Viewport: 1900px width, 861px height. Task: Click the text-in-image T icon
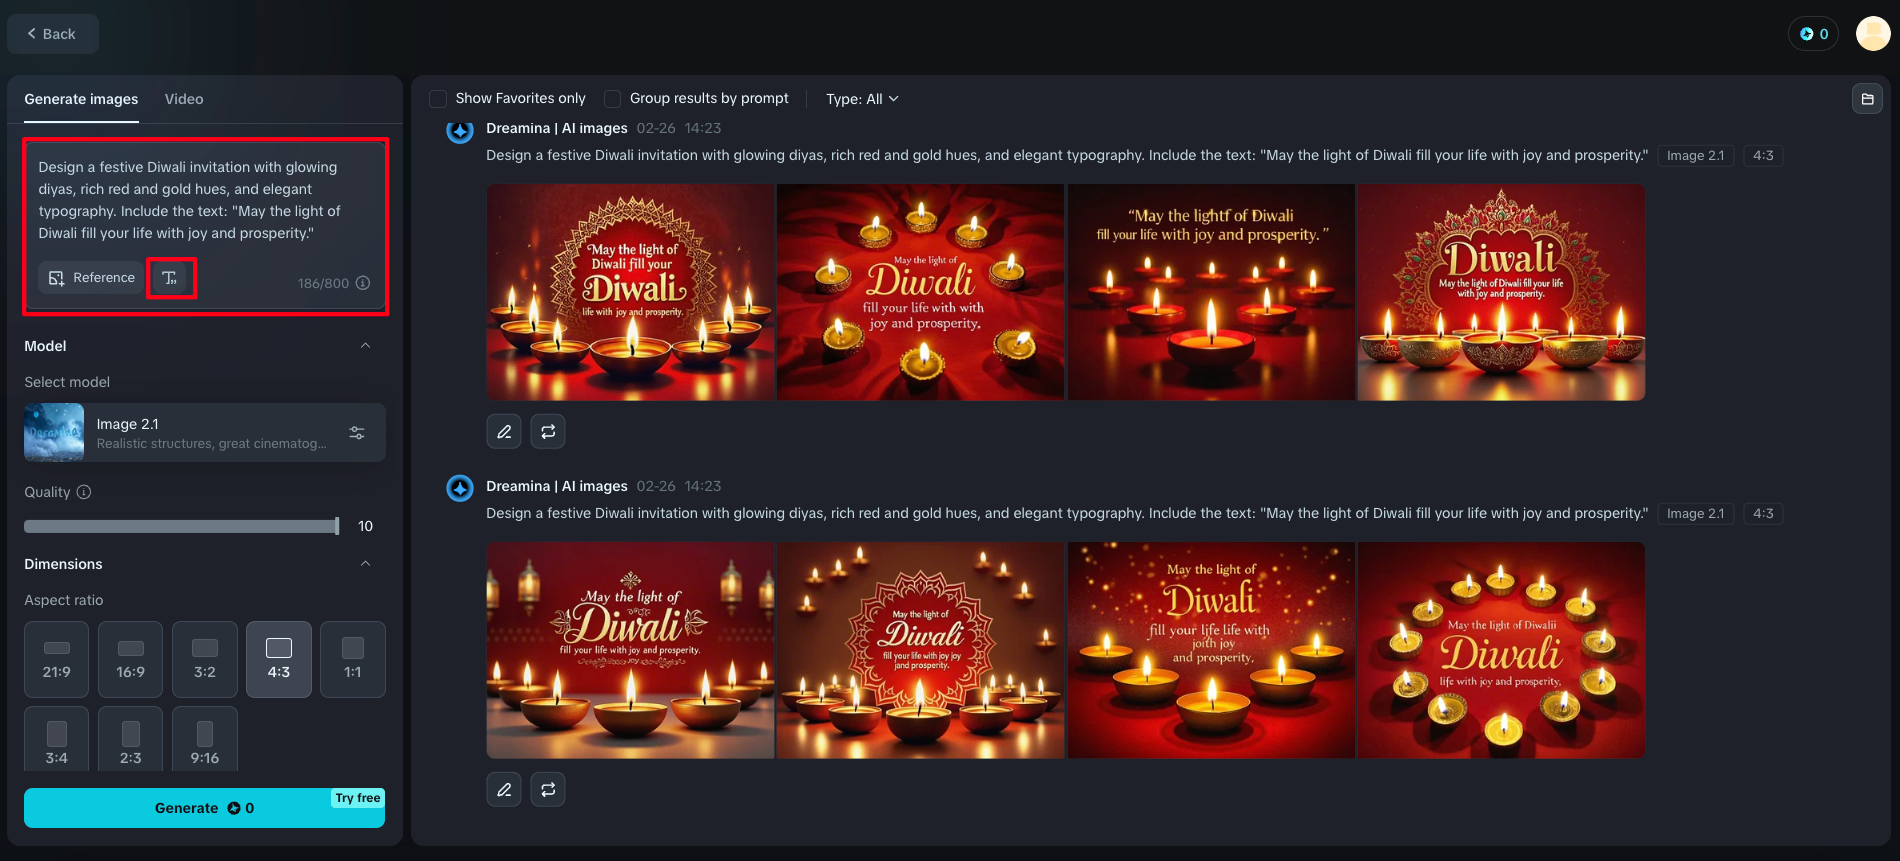(170, 278)
